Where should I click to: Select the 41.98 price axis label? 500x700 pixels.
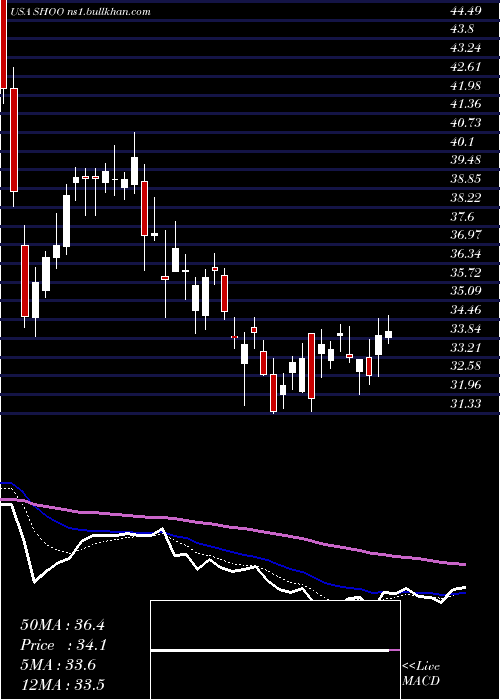tap(466, 85)
